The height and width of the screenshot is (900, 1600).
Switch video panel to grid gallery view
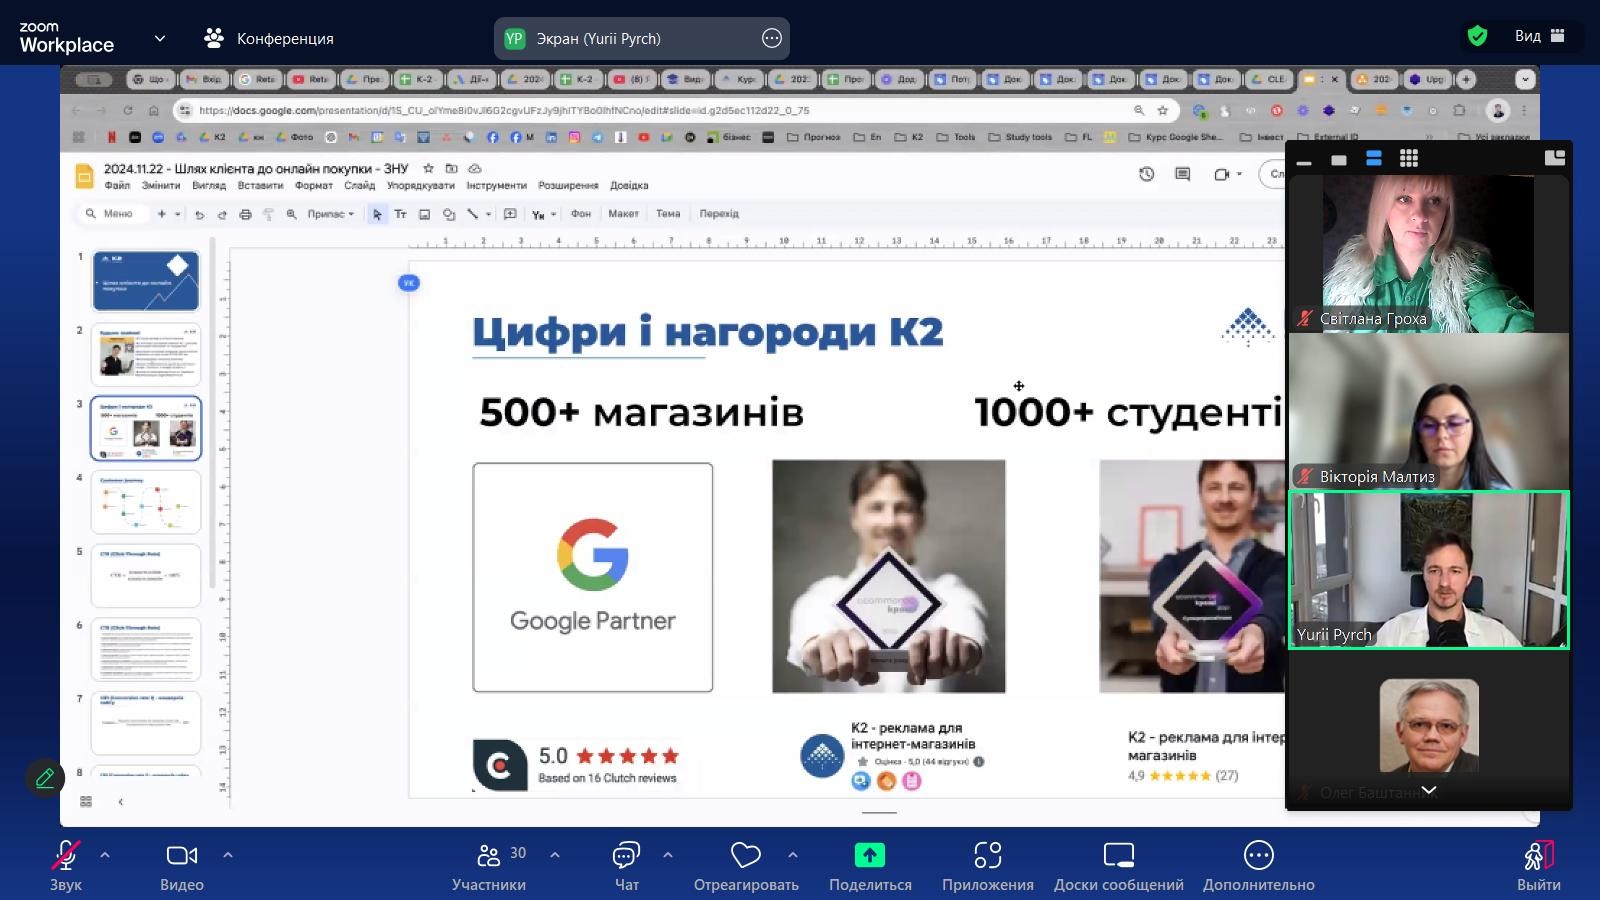(1409, 158)
